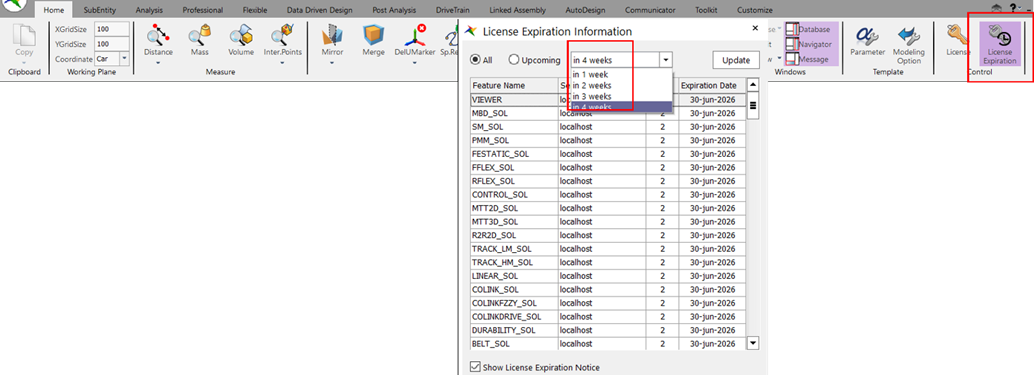Click the Update button
This screenshot has height=375, width=1034.
pyautogui.click(x=736, y=60)
